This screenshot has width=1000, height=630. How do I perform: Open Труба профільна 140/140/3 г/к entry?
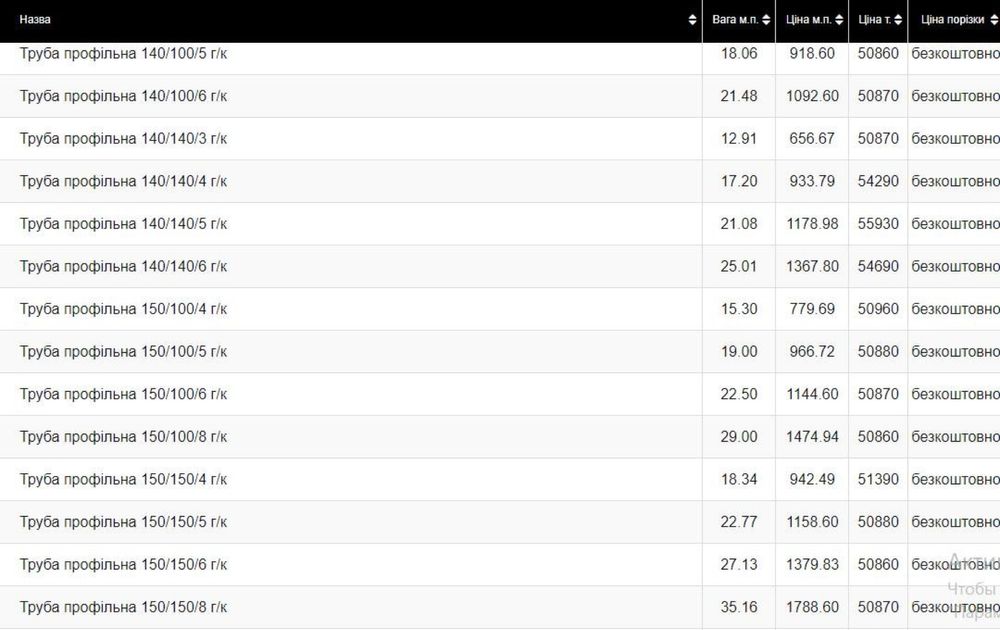pos(123,138)
